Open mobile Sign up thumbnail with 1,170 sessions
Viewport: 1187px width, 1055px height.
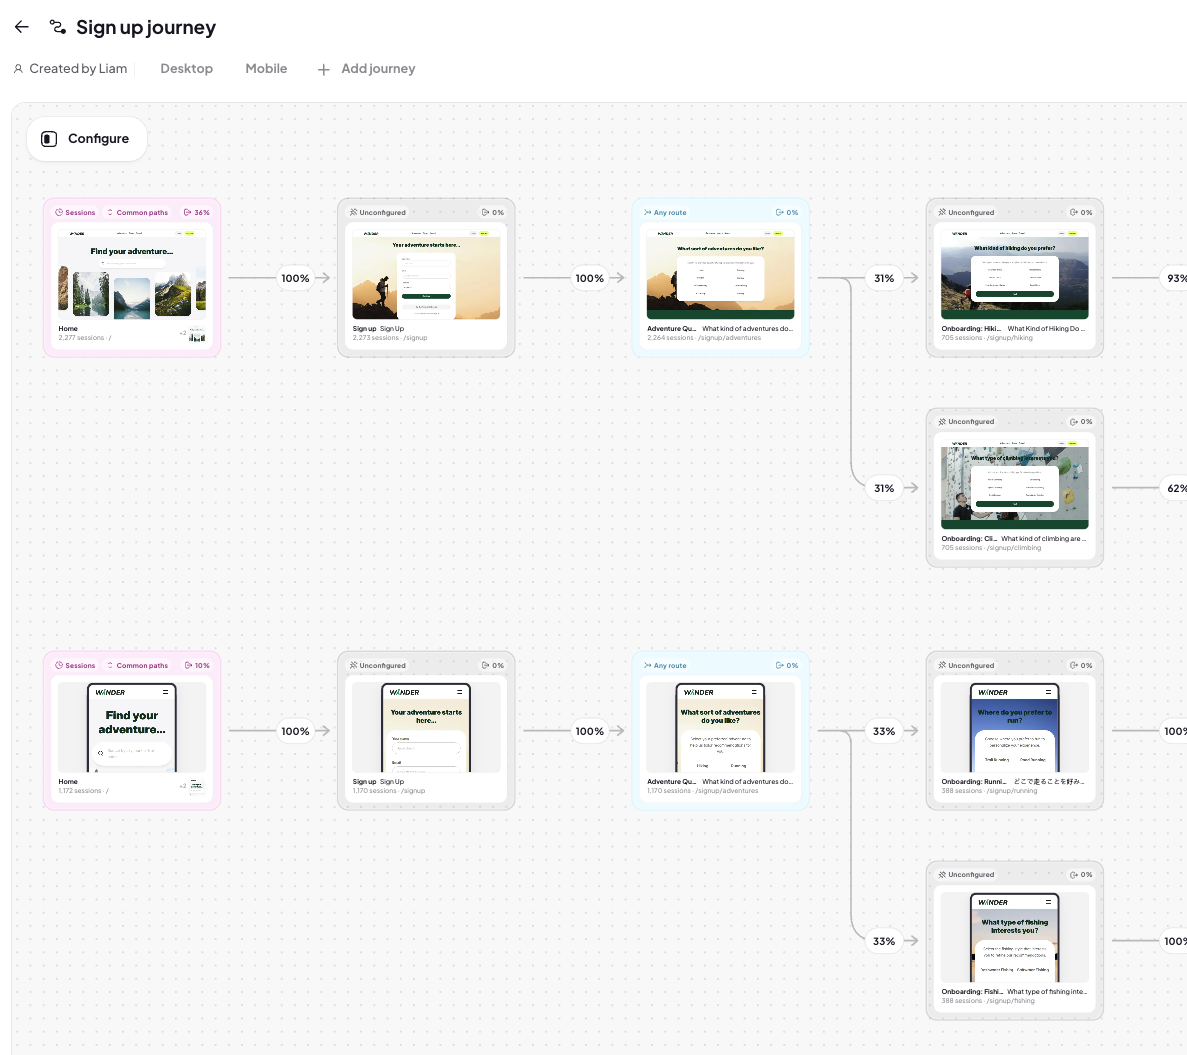coord(426,727)
